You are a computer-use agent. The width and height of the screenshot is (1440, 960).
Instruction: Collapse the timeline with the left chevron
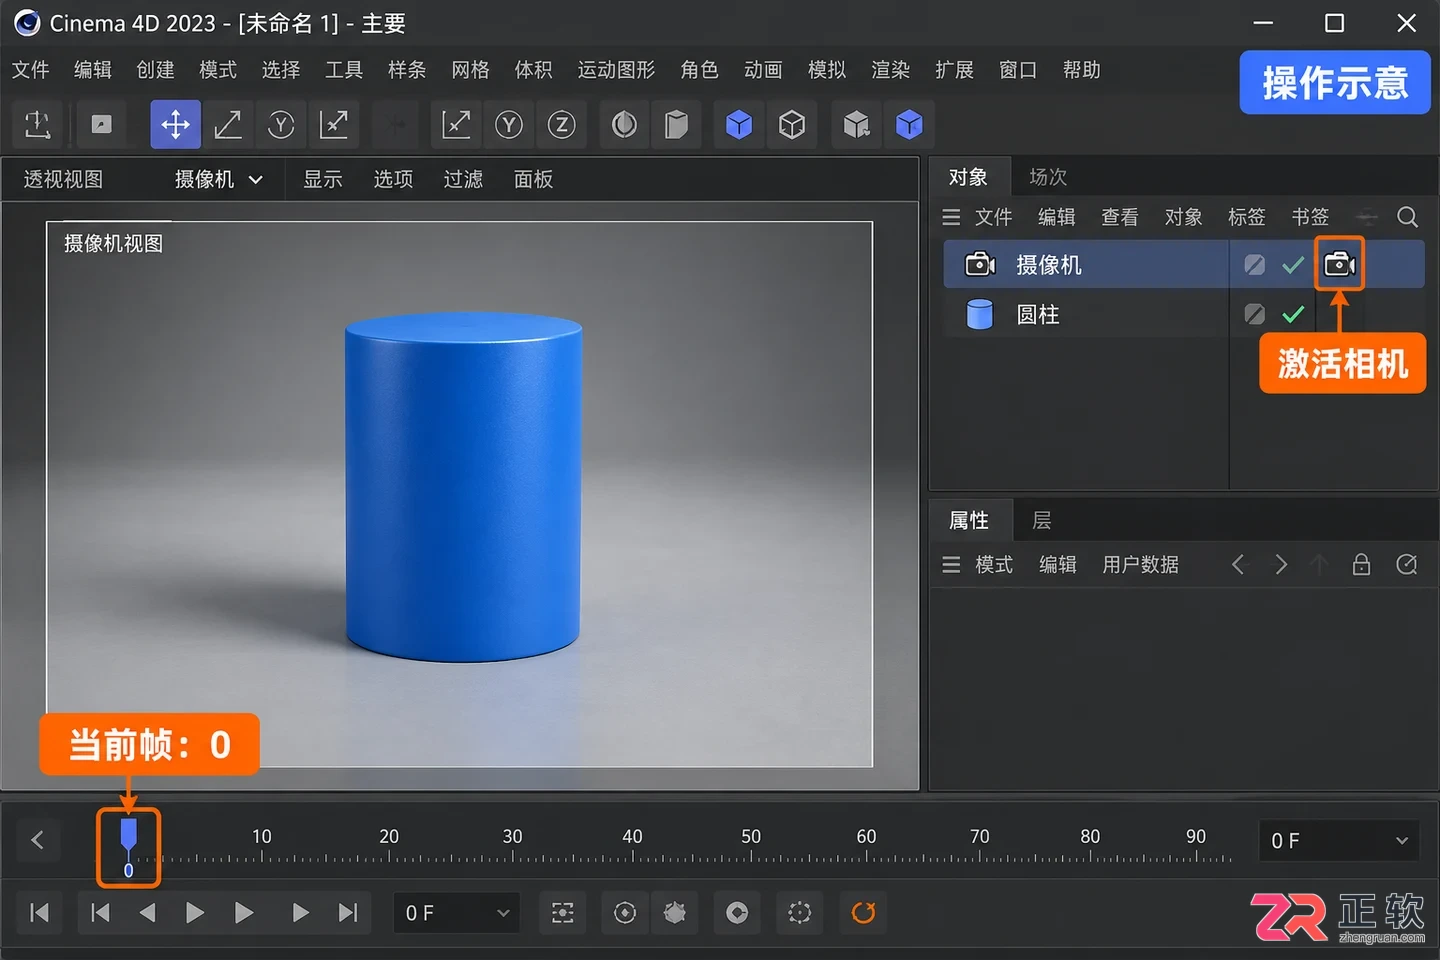click(x=38, y=841)
